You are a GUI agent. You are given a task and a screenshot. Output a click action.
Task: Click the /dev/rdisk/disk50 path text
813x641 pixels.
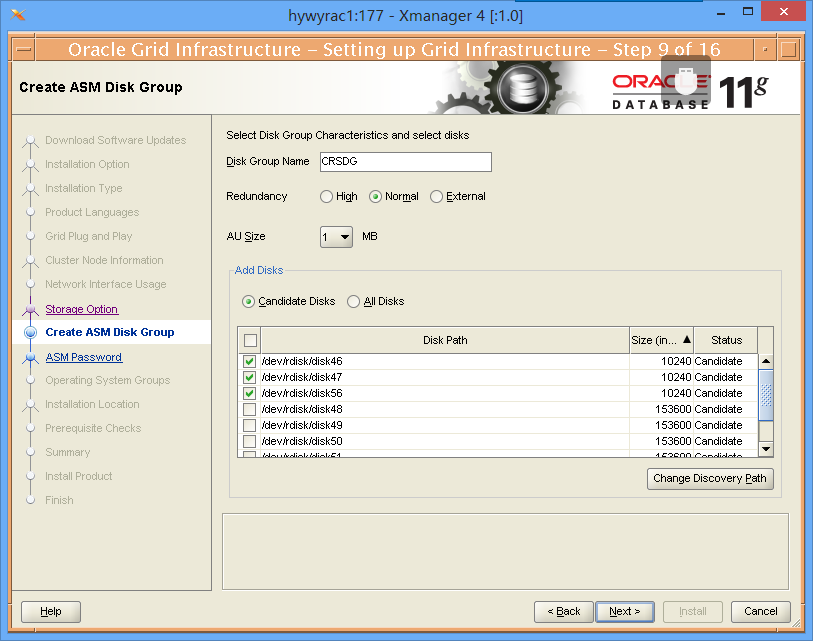pos(302,441)
